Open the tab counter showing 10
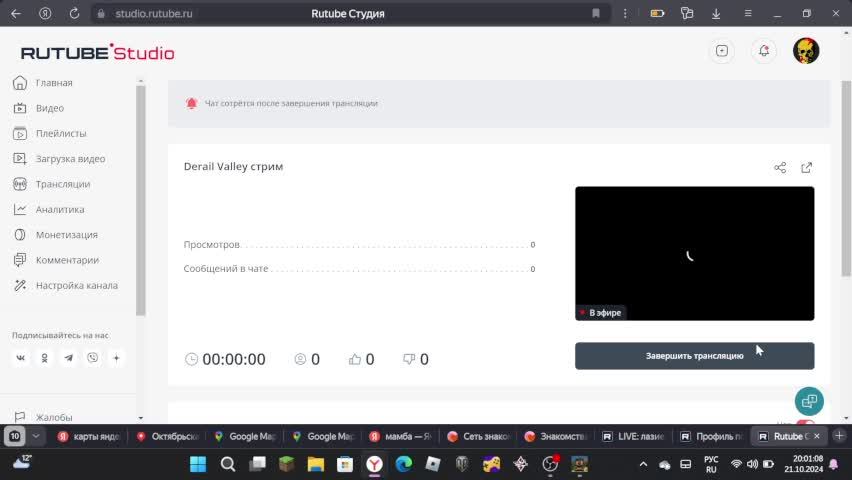Screen dimensions: 852x480 (x=15, y=436)
